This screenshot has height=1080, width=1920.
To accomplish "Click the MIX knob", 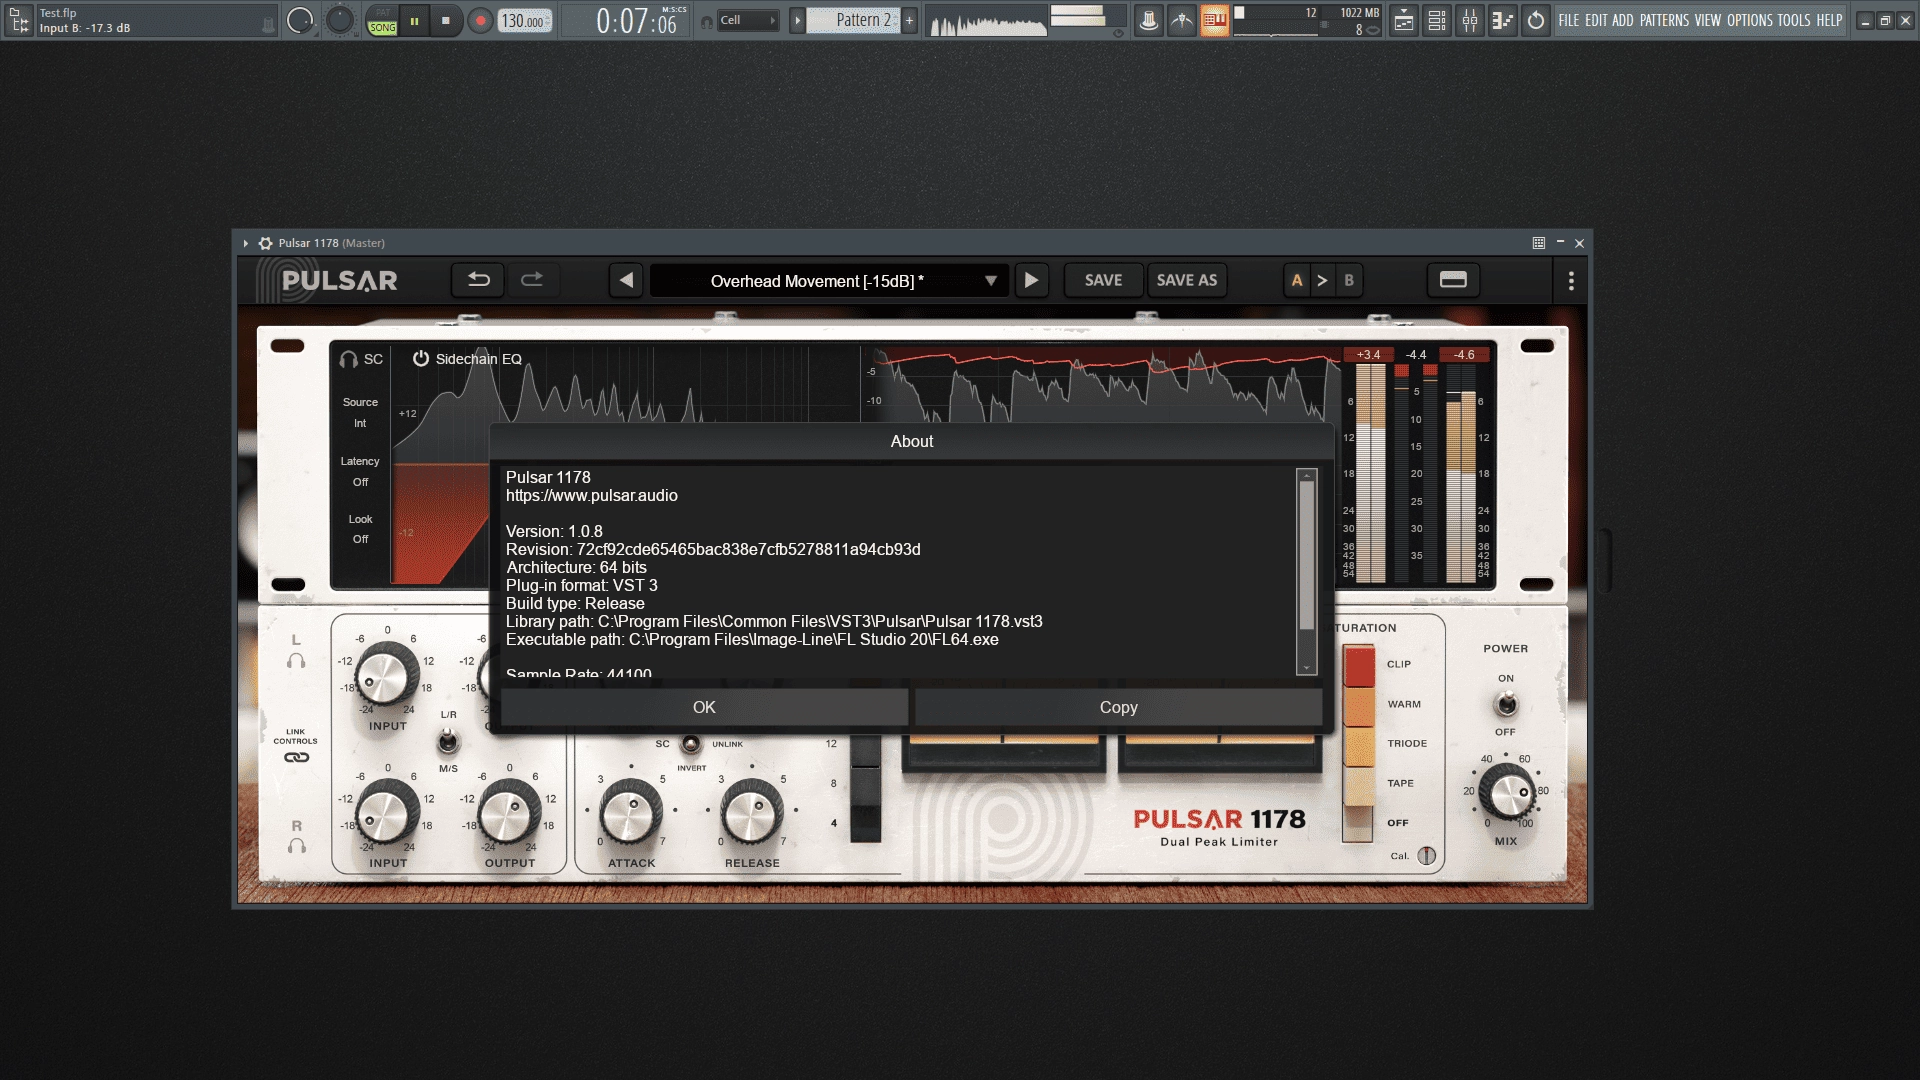I will (x=1506, y=794).
